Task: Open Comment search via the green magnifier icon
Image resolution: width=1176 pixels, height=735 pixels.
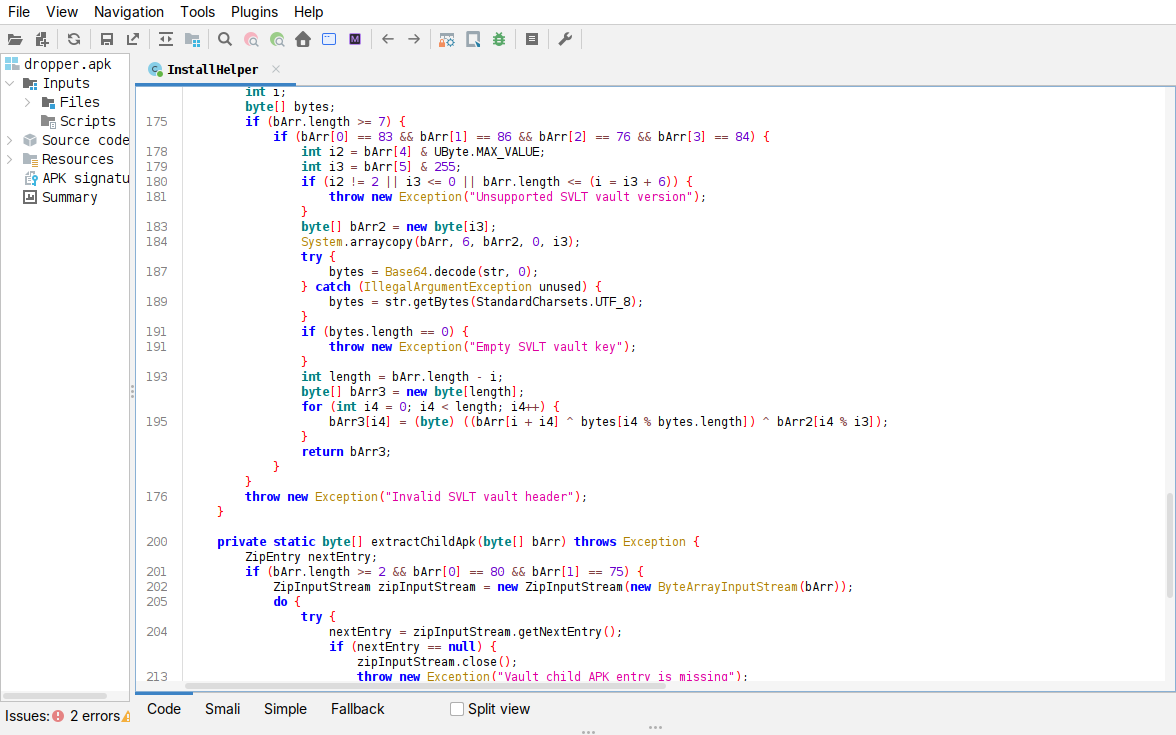Action: tap(278, 40)
